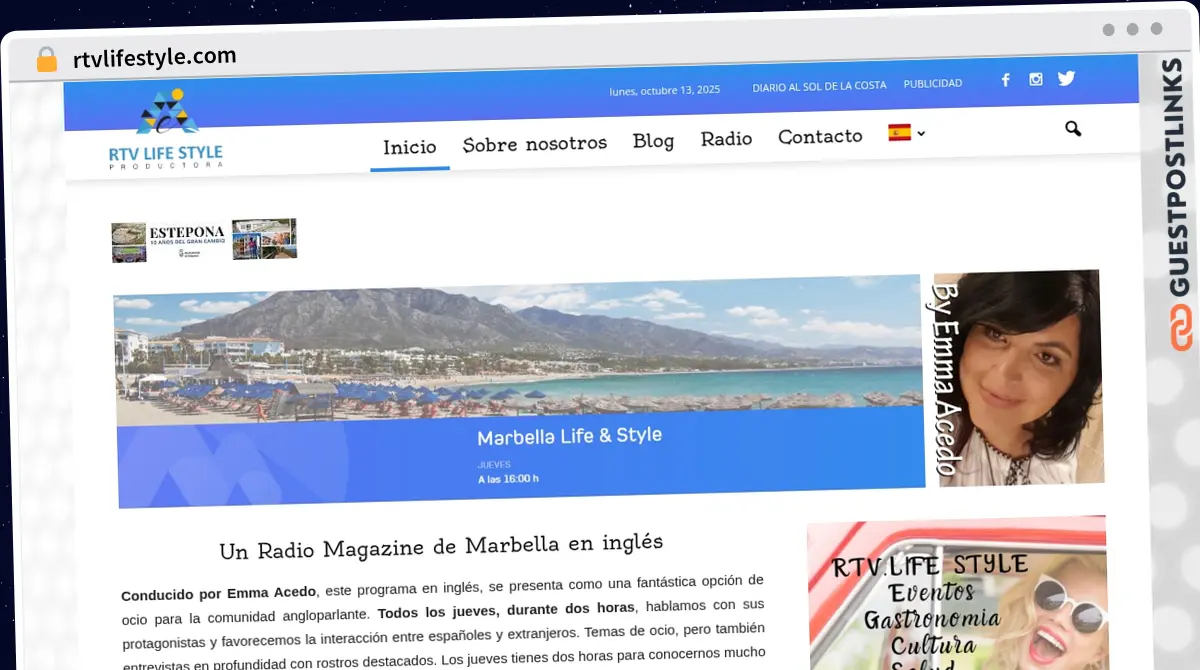Click the Estepona advertisement banner
The width and height of the screenshot is (1200, 670).
(x=204, y=240)
